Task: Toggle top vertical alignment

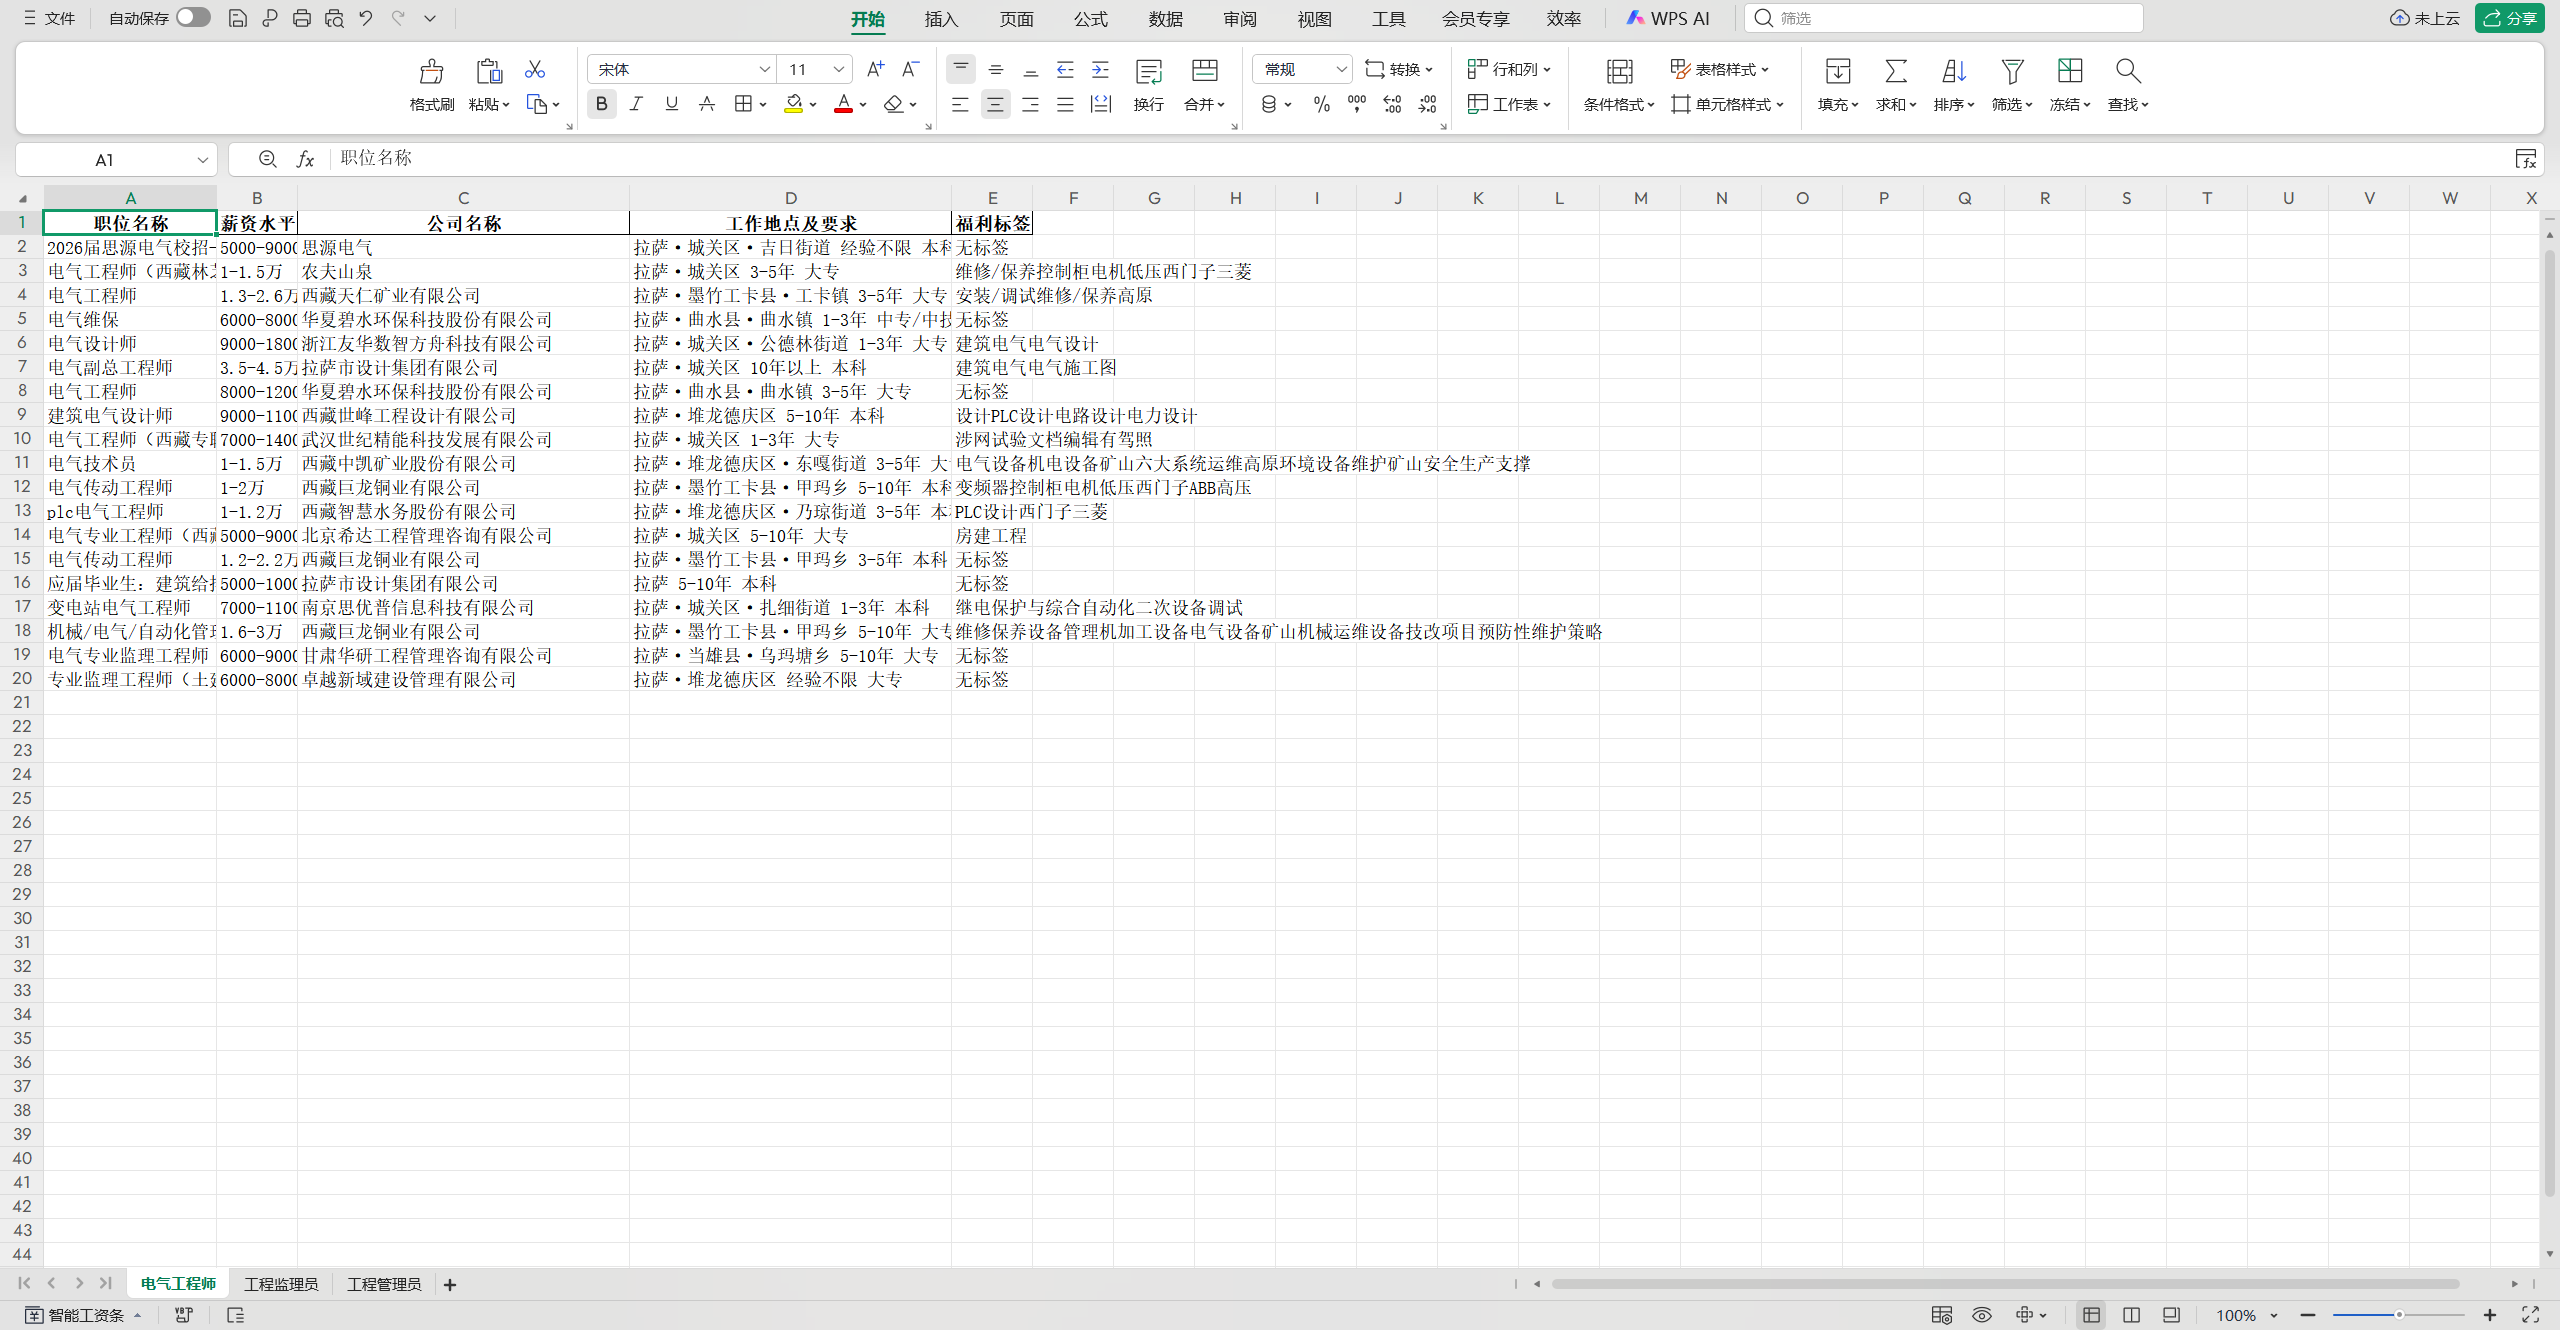Action: [x=960, y=69]
